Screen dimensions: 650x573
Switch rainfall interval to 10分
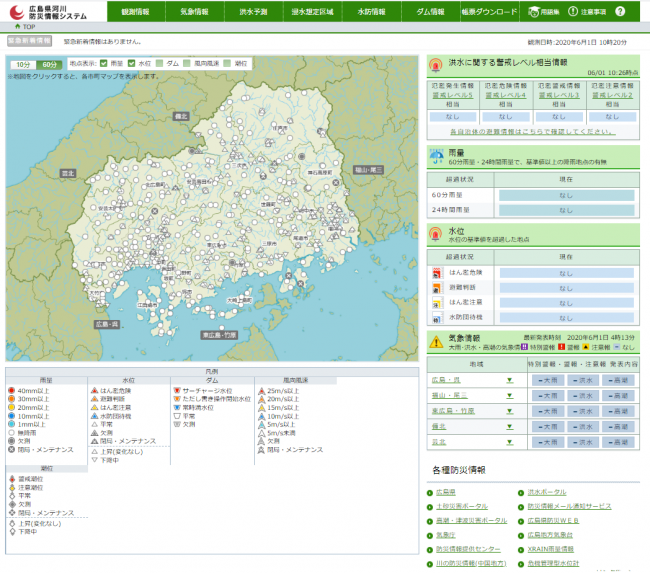[23, 65]
